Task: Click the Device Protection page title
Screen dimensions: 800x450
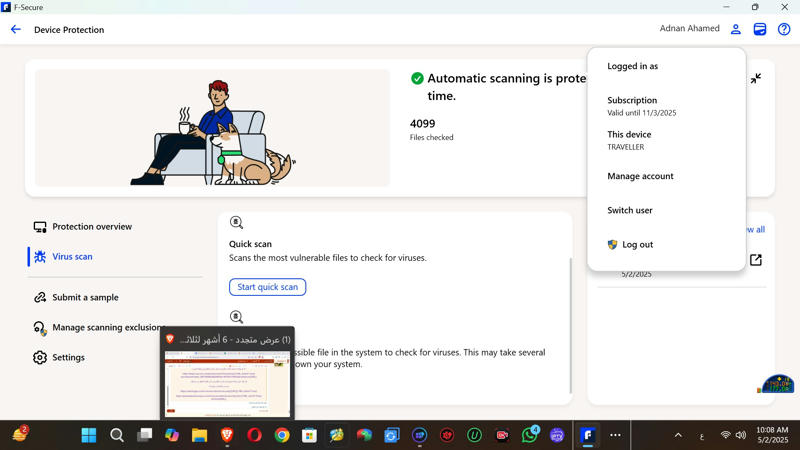Action: [x=69, y=30]
